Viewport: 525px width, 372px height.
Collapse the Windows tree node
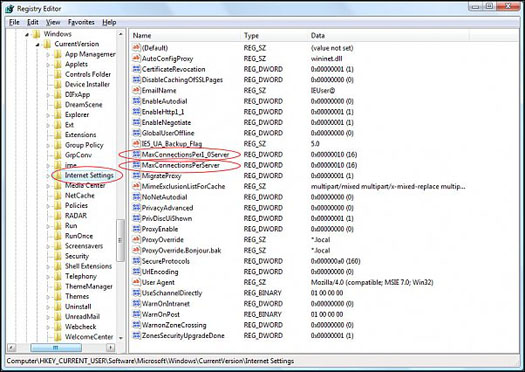pyautogui.click(x=27, y=34)
